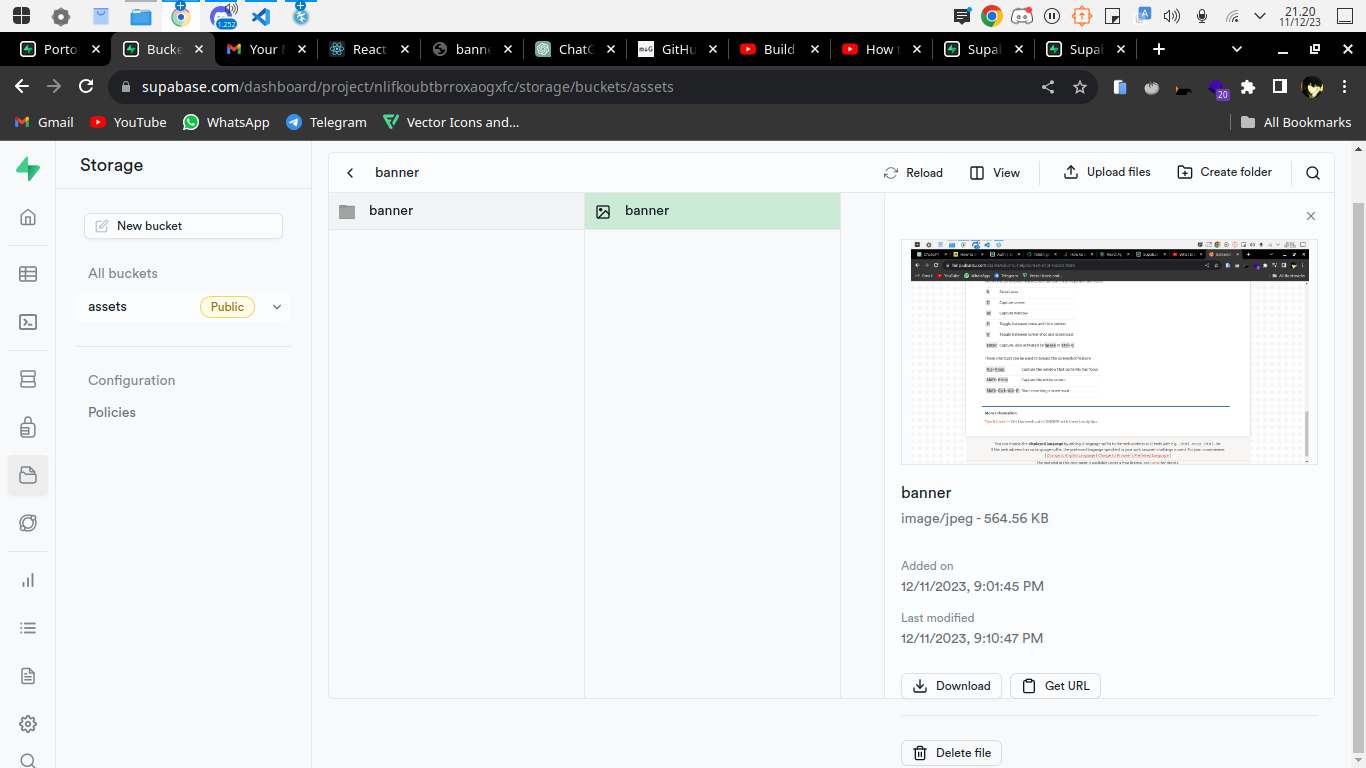Click the banner preview thumbnail image
1366x768 pixels.
(1109, 352)
